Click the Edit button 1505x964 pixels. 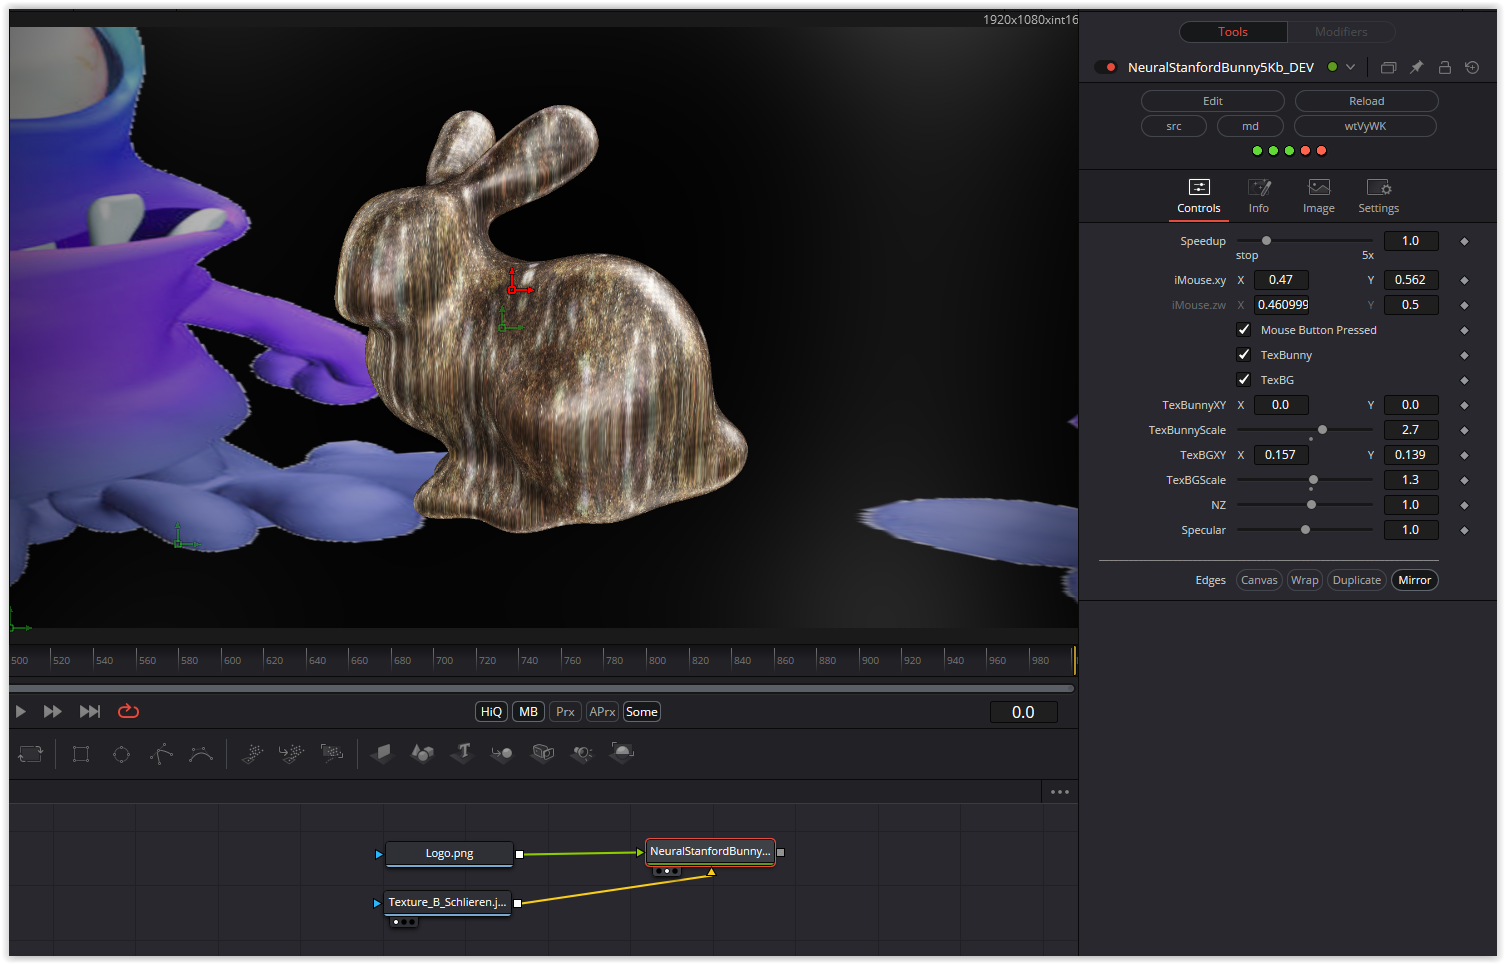(x=1213, y=101)
